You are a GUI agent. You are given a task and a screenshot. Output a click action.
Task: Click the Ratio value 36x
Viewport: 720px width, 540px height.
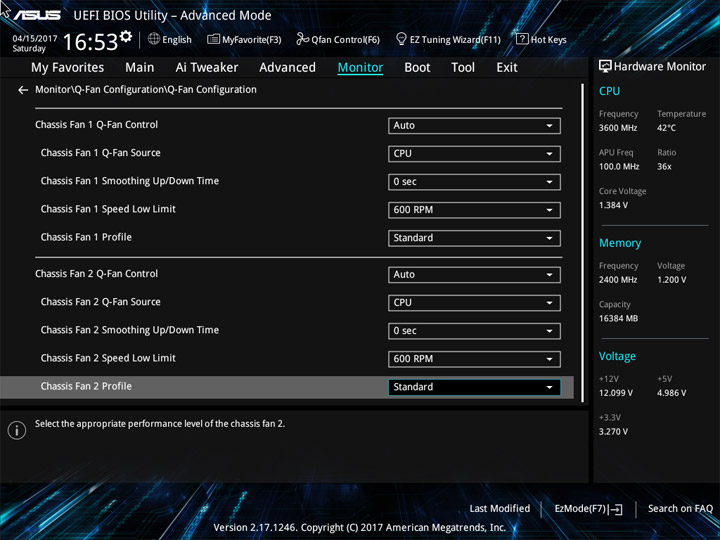click(664, 167)
